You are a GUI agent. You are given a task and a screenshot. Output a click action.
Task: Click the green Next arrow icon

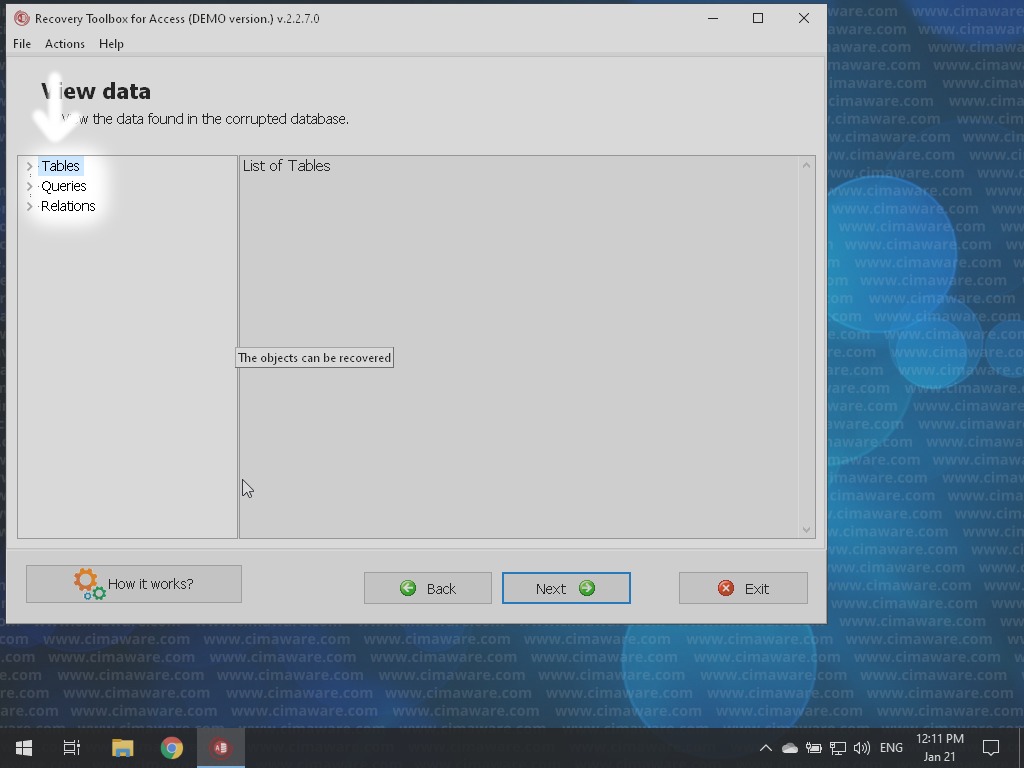click(x=587, y=588)
